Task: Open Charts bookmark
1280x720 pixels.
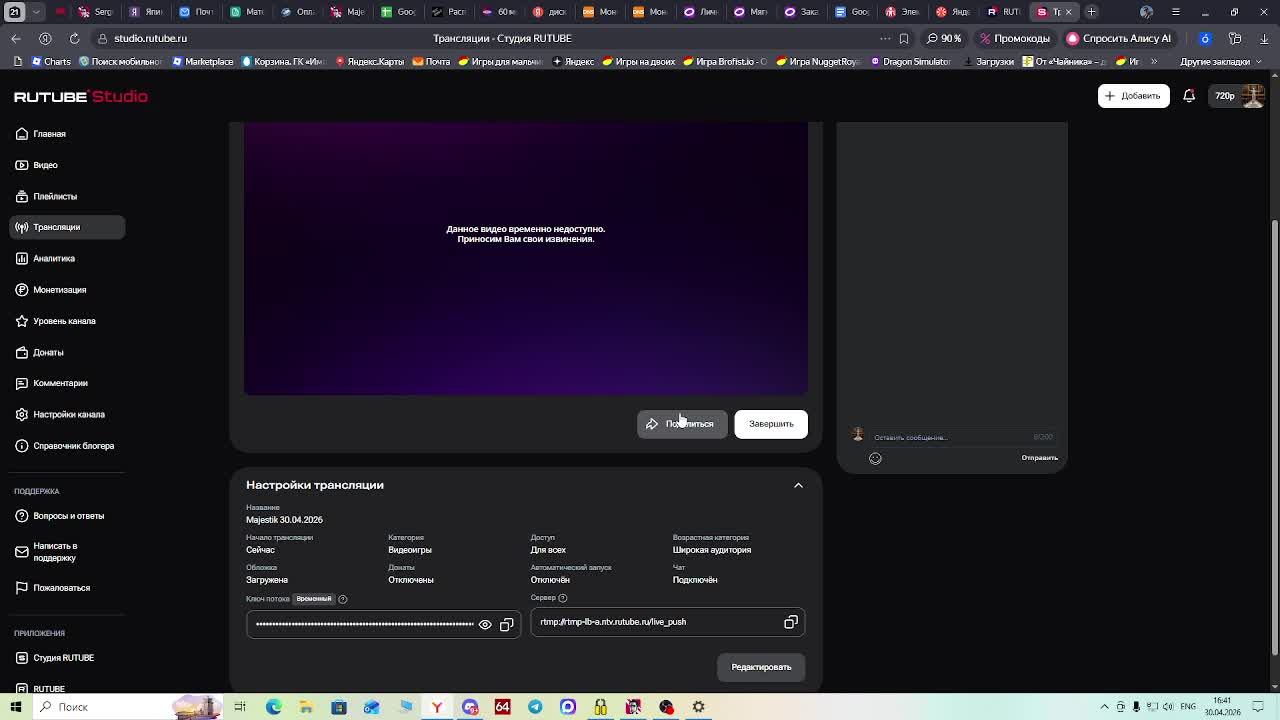Action: [x=51, y=62]
